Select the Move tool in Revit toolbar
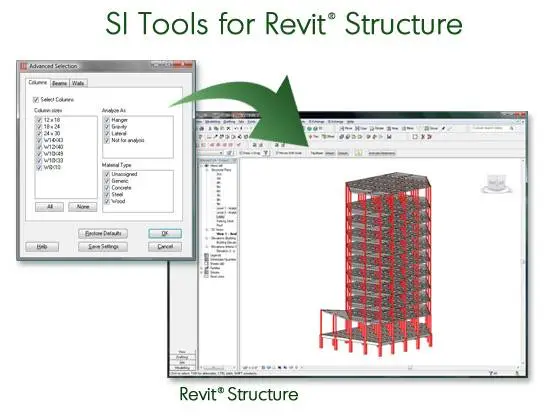 [346, 128]
